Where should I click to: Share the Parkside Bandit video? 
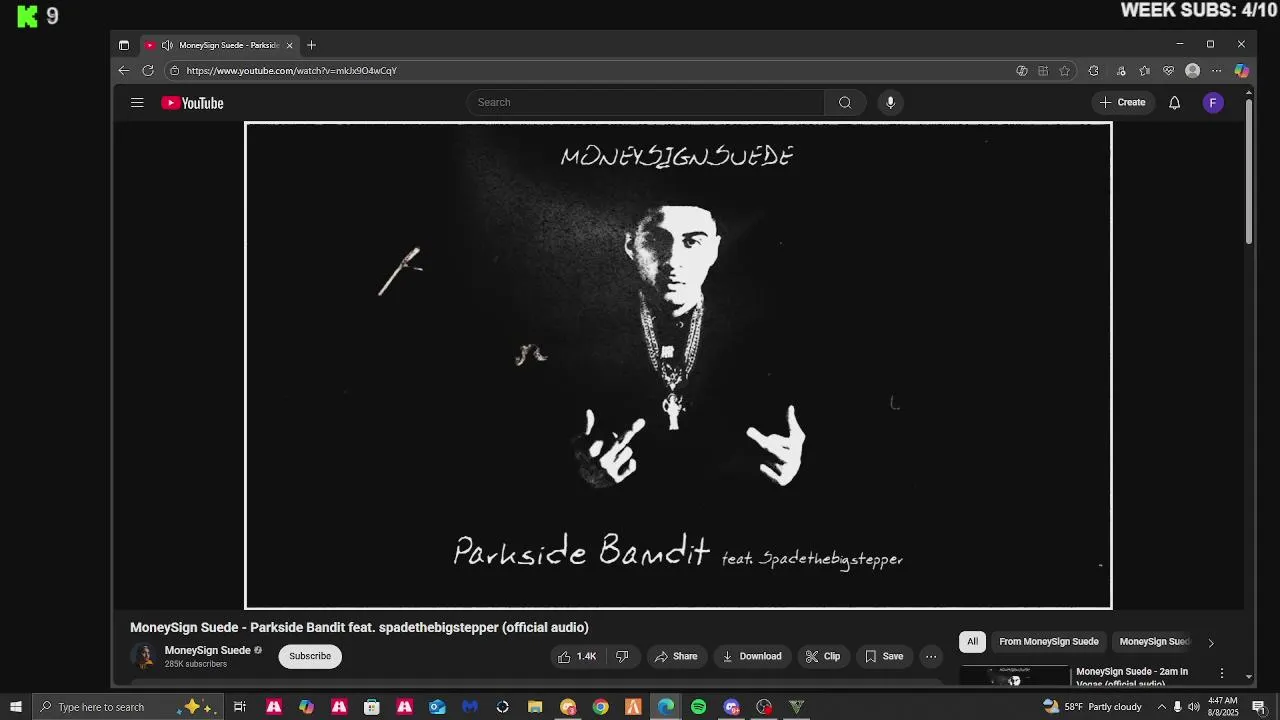point(676,656)
